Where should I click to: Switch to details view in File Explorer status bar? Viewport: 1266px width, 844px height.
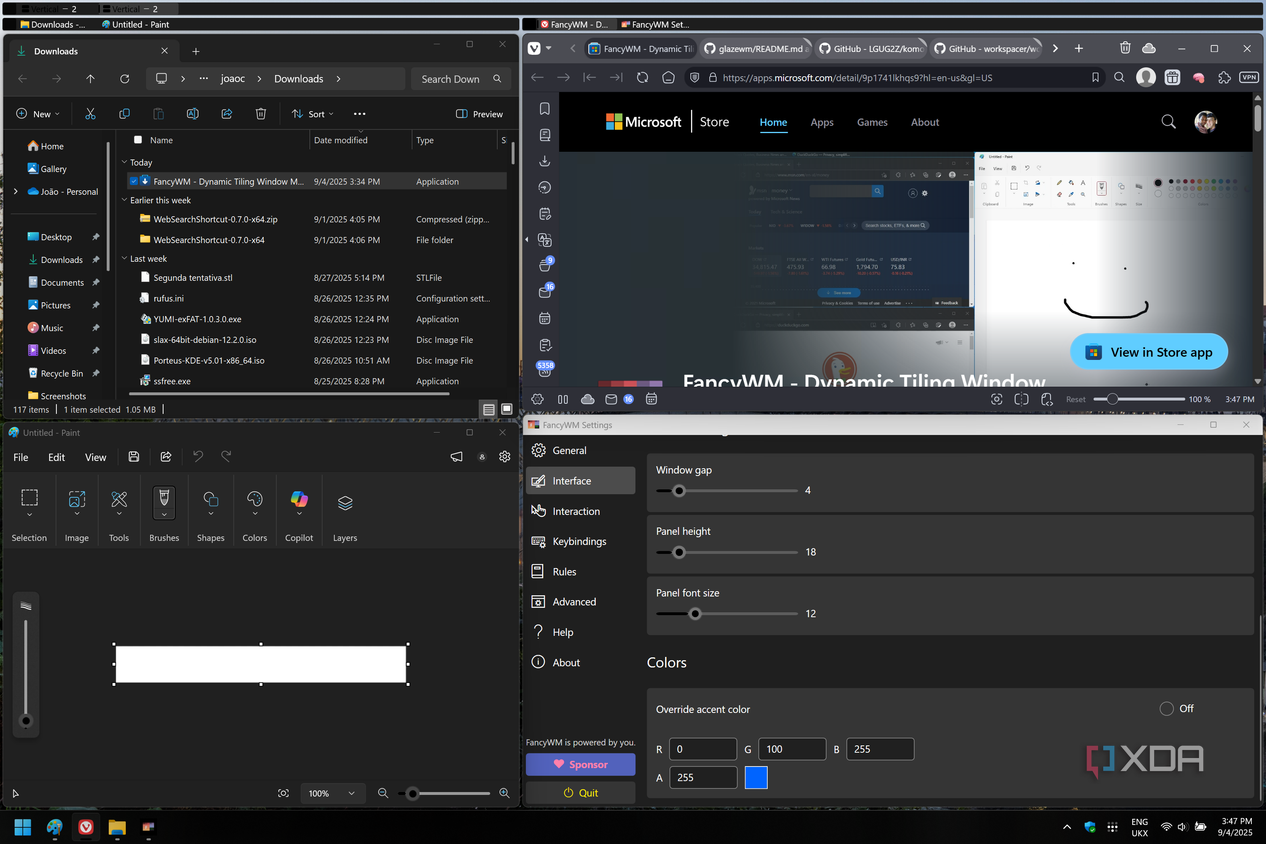point(488,409)
